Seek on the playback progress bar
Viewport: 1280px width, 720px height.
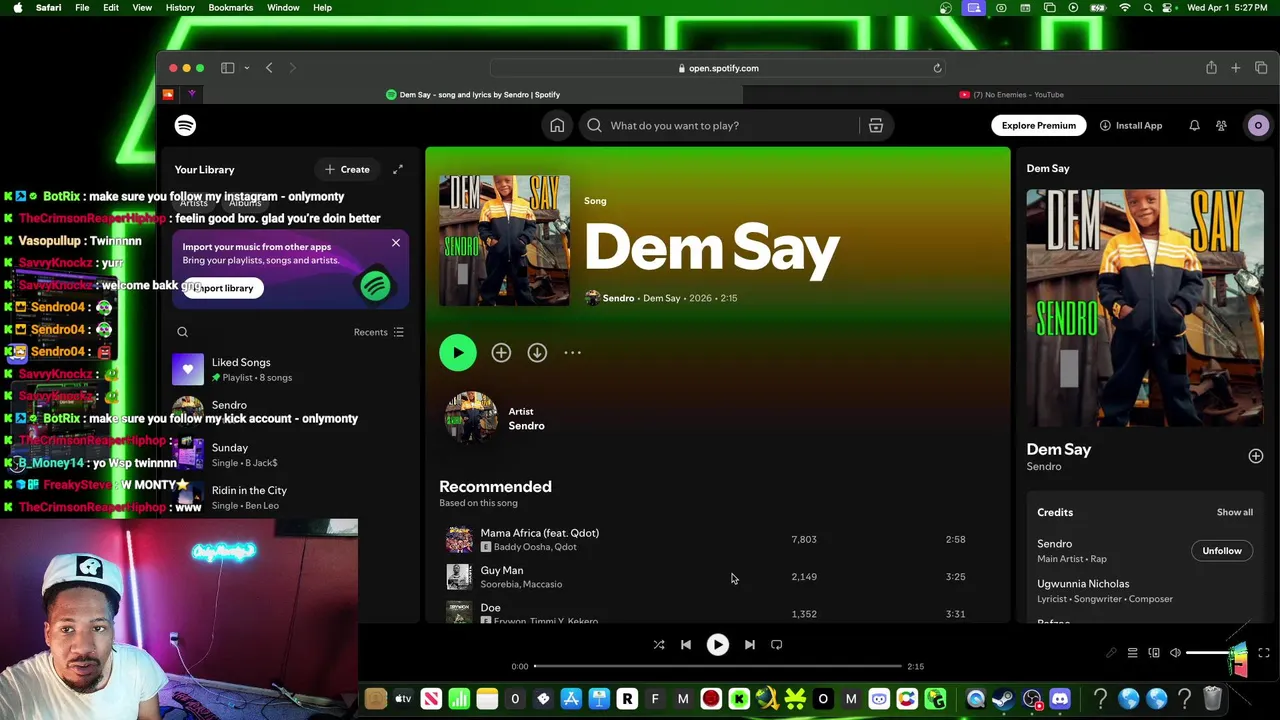point(717,666)
